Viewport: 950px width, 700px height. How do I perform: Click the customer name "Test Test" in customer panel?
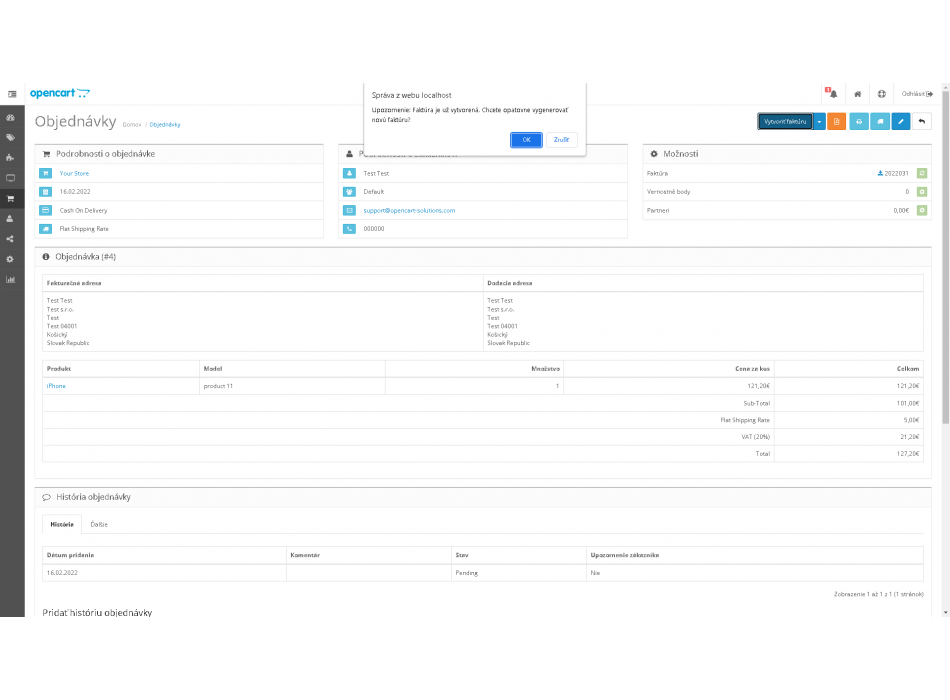(376, 173)
